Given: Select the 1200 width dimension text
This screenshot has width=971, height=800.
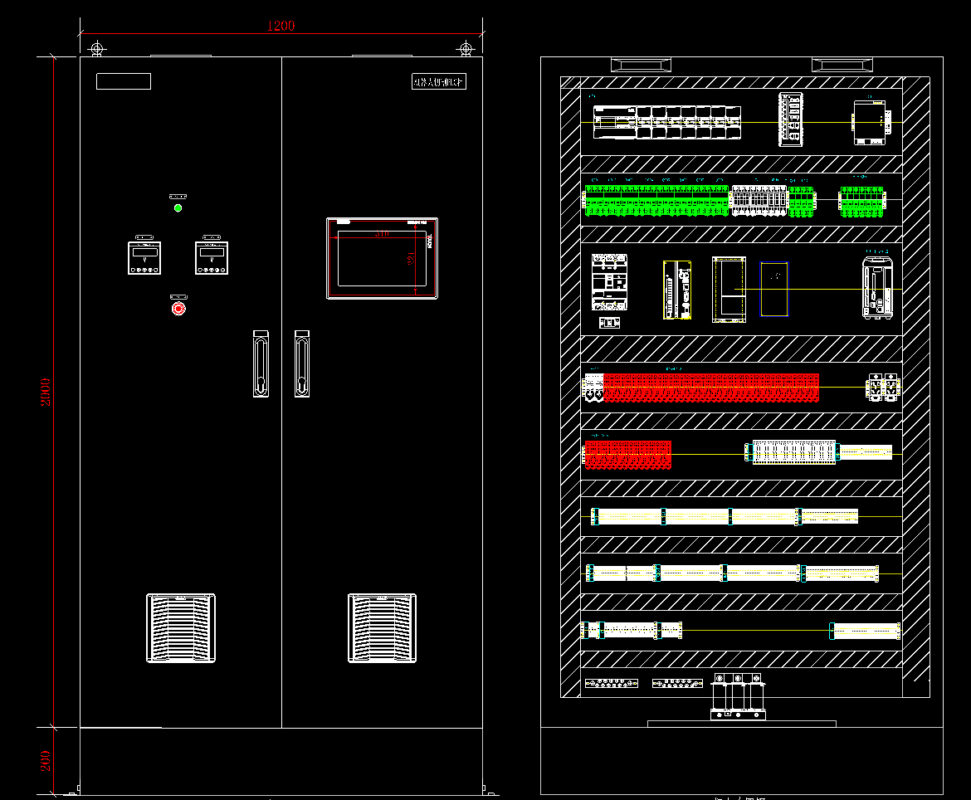Looking at the screenshot, I should click(281, 25).
